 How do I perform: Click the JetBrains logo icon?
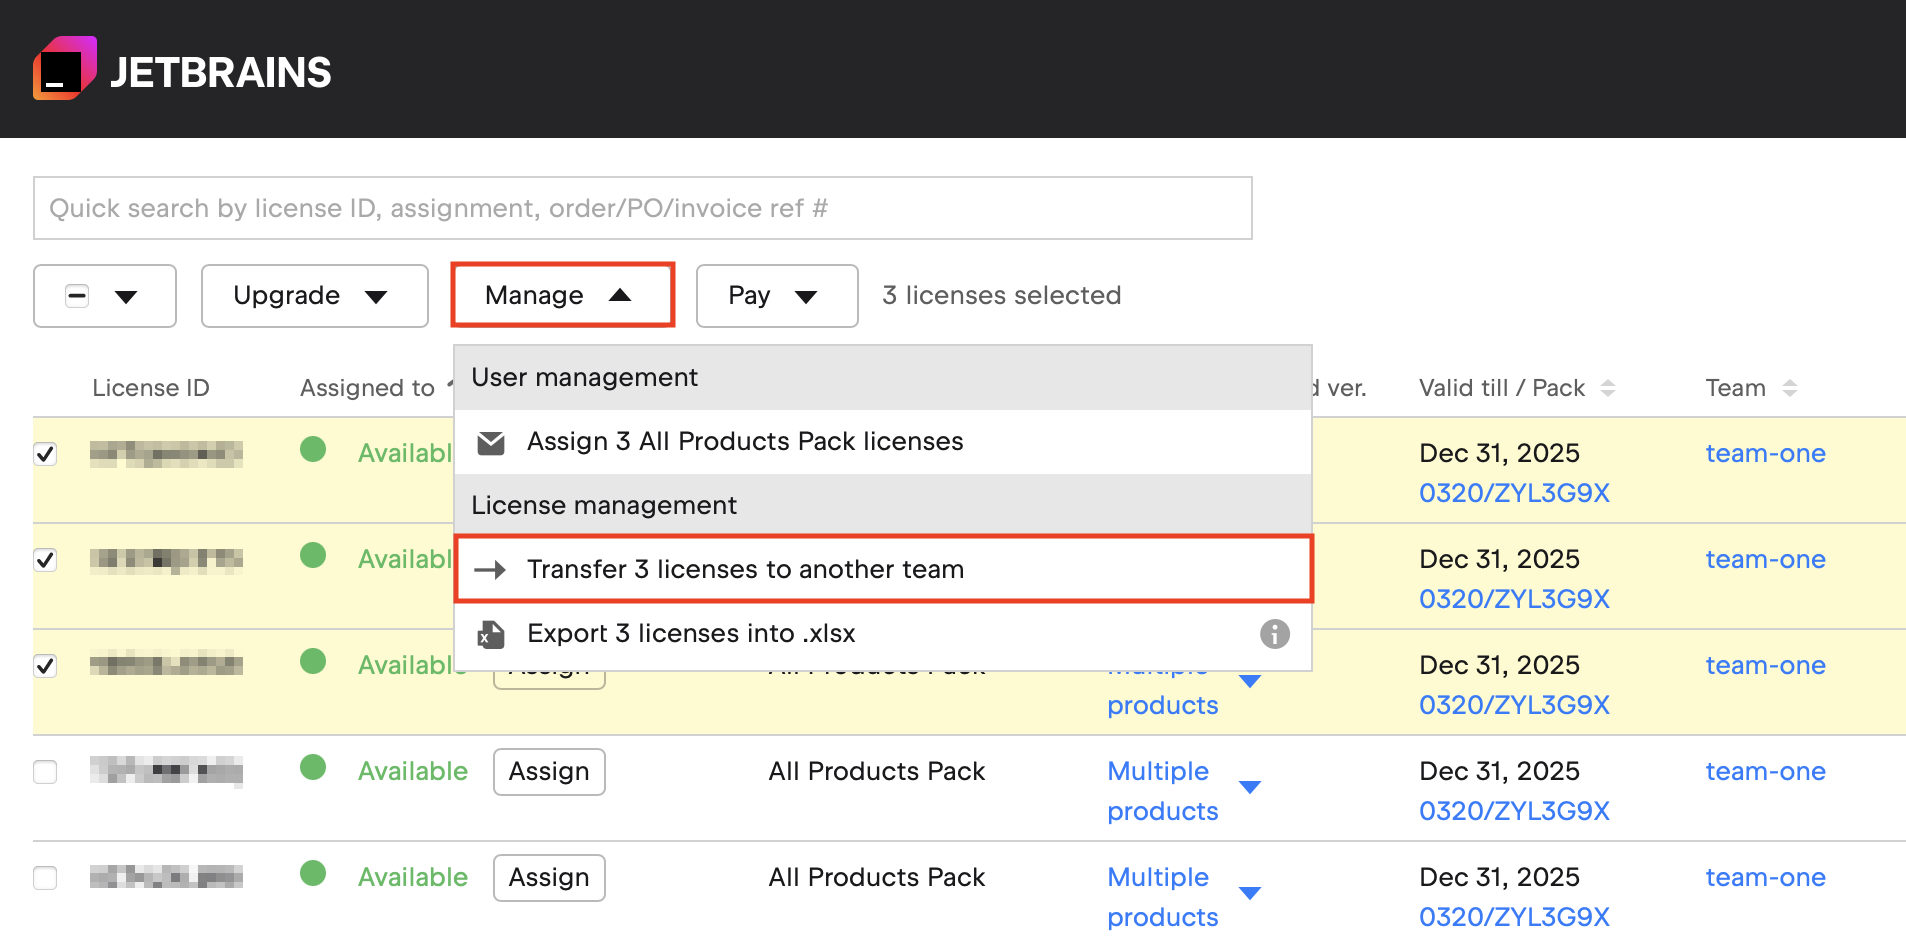click(65, 69)
